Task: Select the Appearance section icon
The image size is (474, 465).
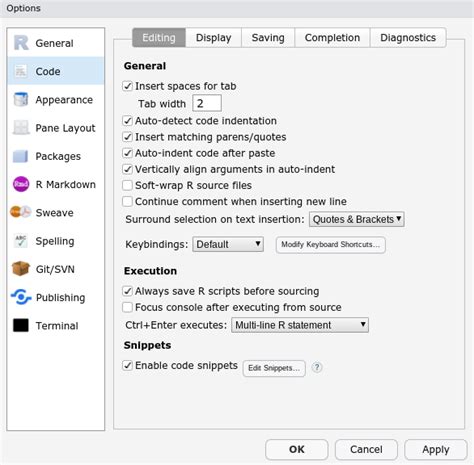Action: [x=21, y=99]
